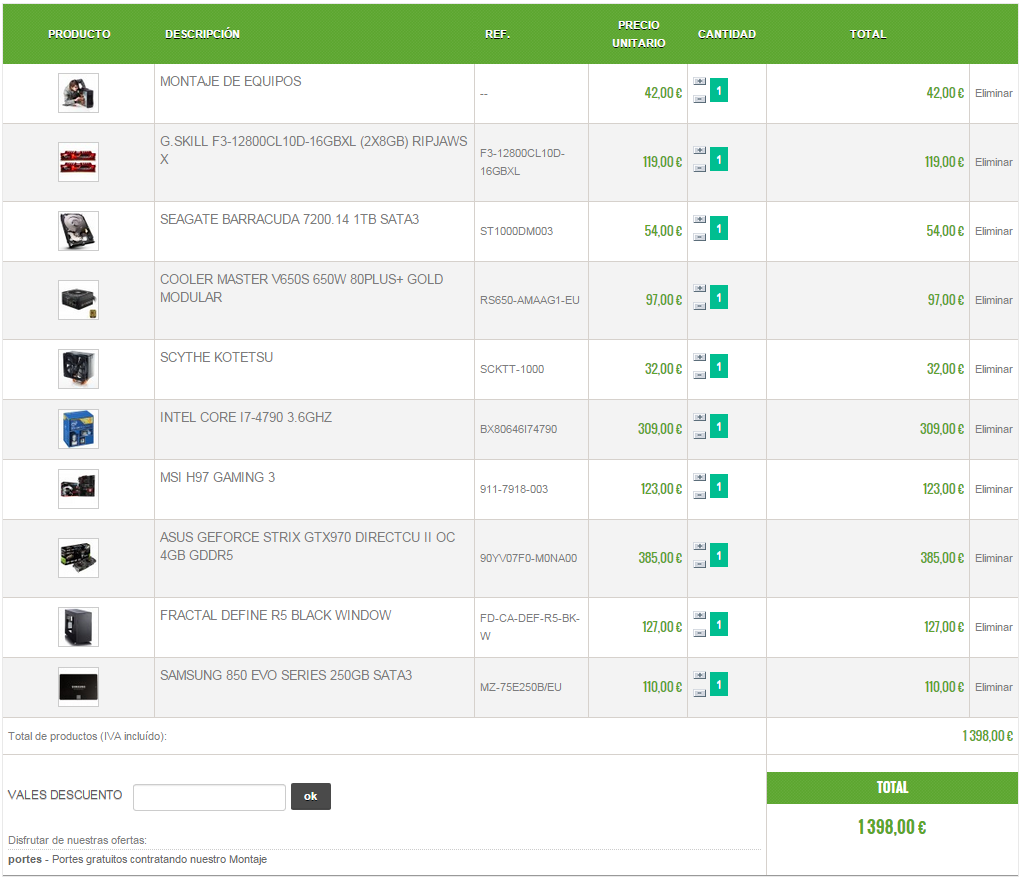
Task: Click SCYTHE KOTETSU description text
Action: (x=217, y=358)
